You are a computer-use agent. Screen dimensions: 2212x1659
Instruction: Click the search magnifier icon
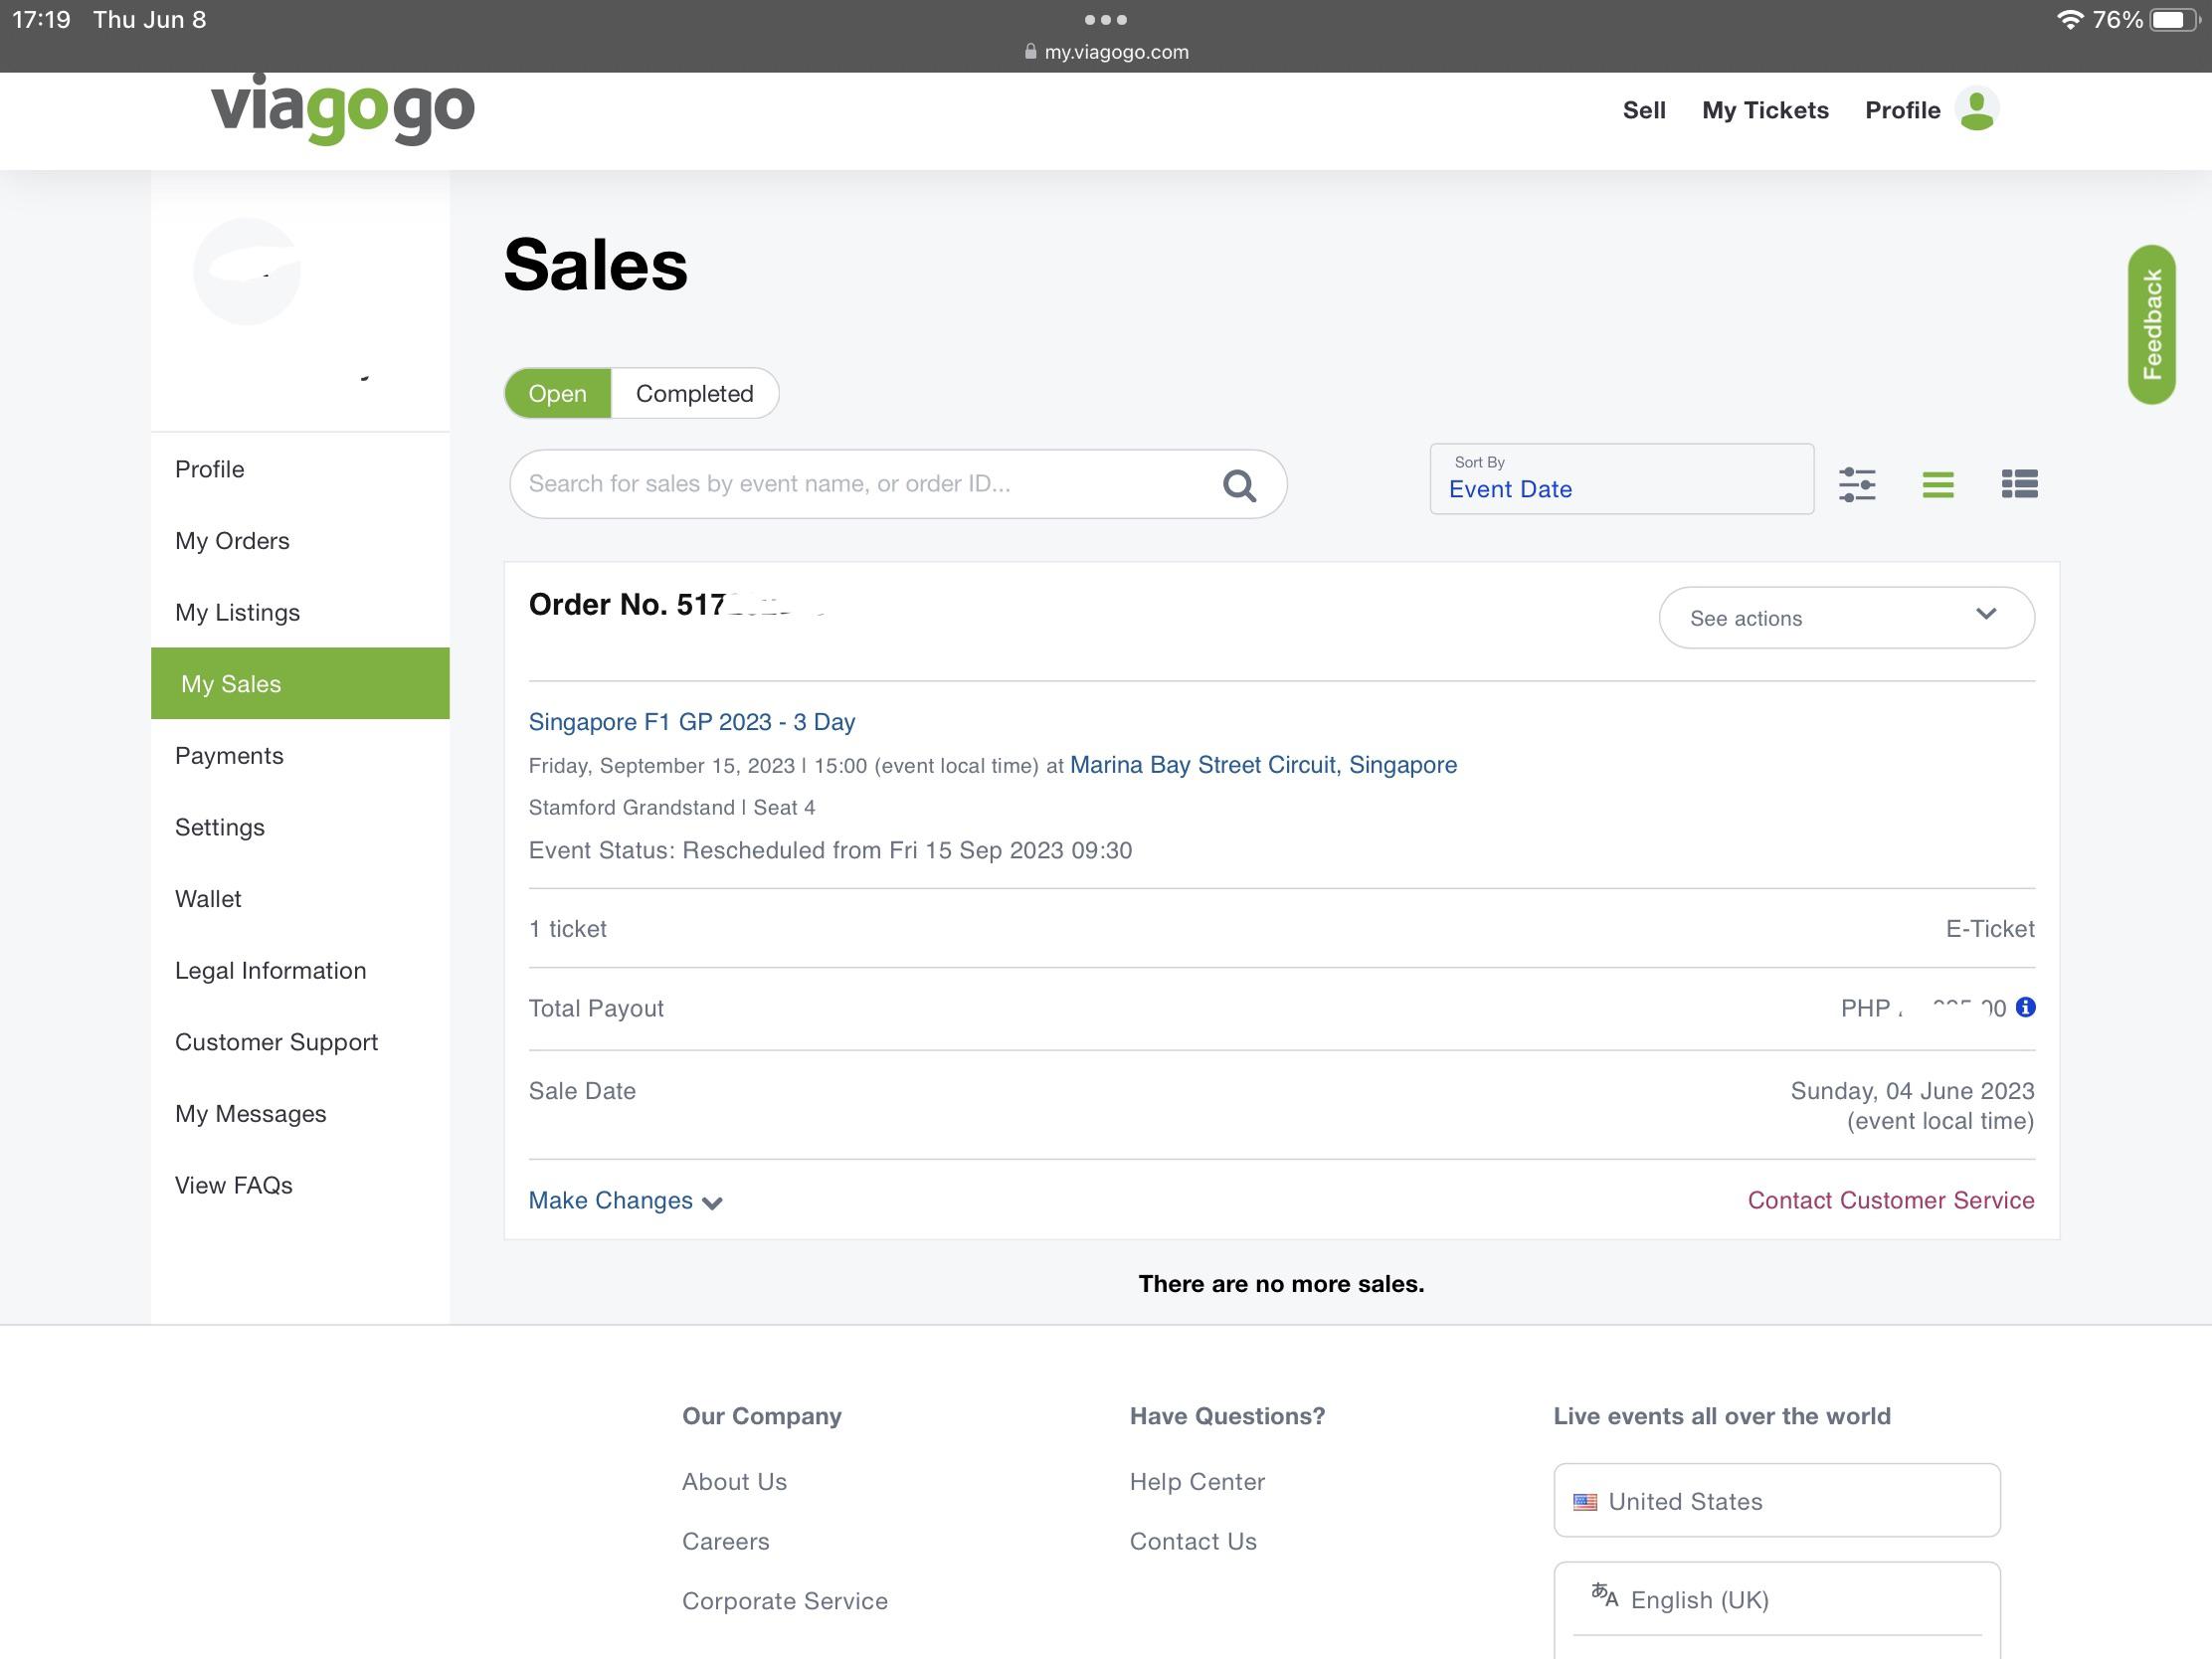(1239, 485)
